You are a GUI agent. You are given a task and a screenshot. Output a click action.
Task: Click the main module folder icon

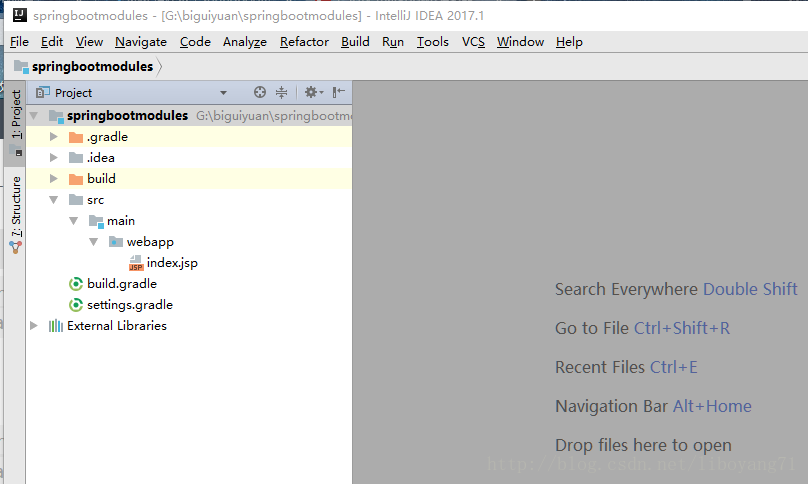[x=96, y=221]
